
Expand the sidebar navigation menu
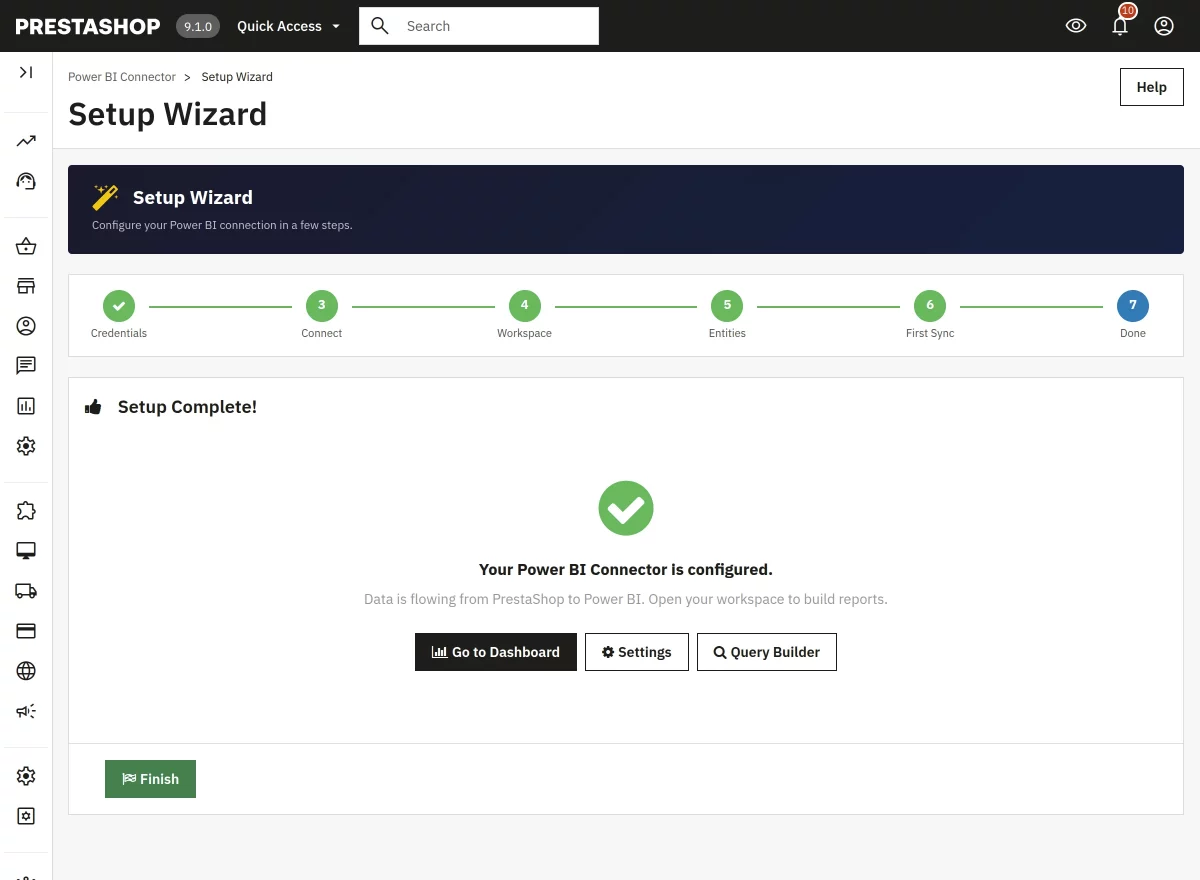tap(26, 72)
